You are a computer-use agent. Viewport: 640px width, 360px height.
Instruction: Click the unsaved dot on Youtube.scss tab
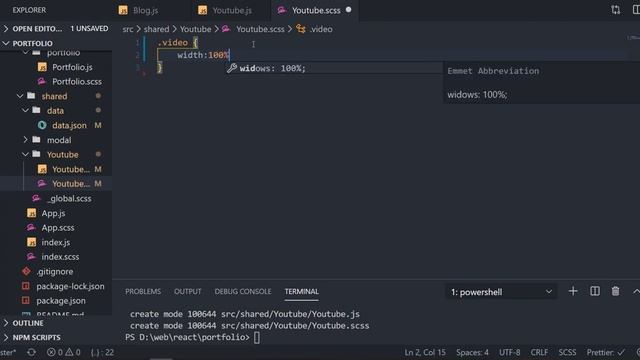(x=349, y=9)
